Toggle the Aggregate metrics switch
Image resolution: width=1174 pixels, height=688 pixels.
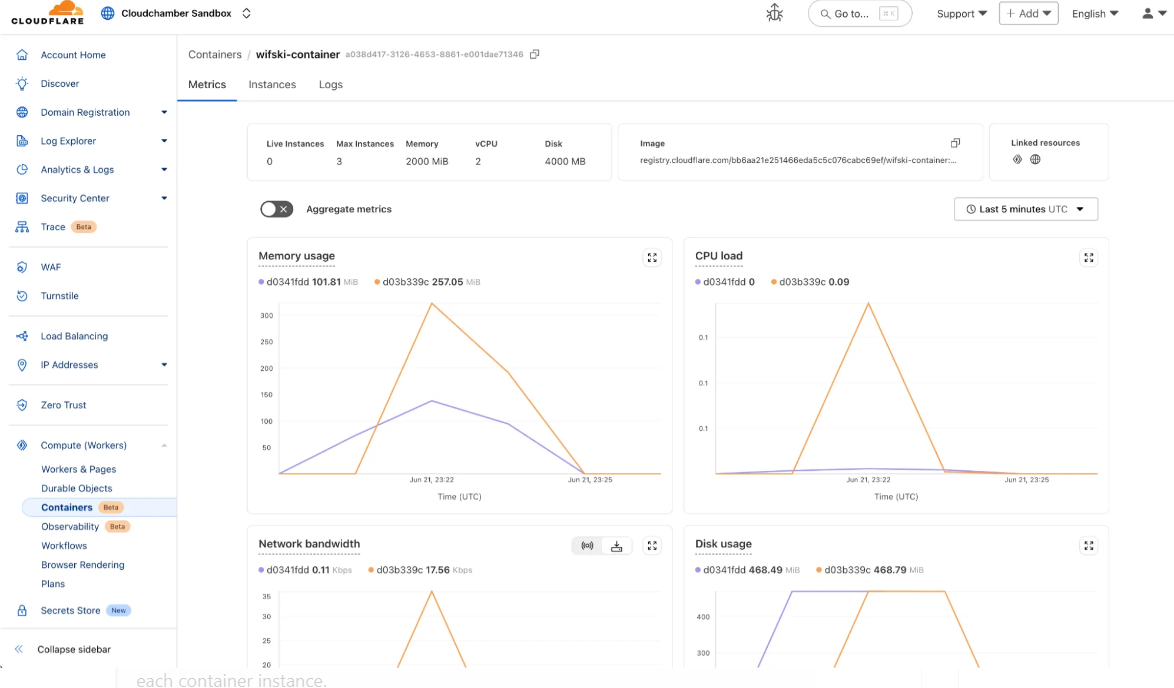[276, 209]
